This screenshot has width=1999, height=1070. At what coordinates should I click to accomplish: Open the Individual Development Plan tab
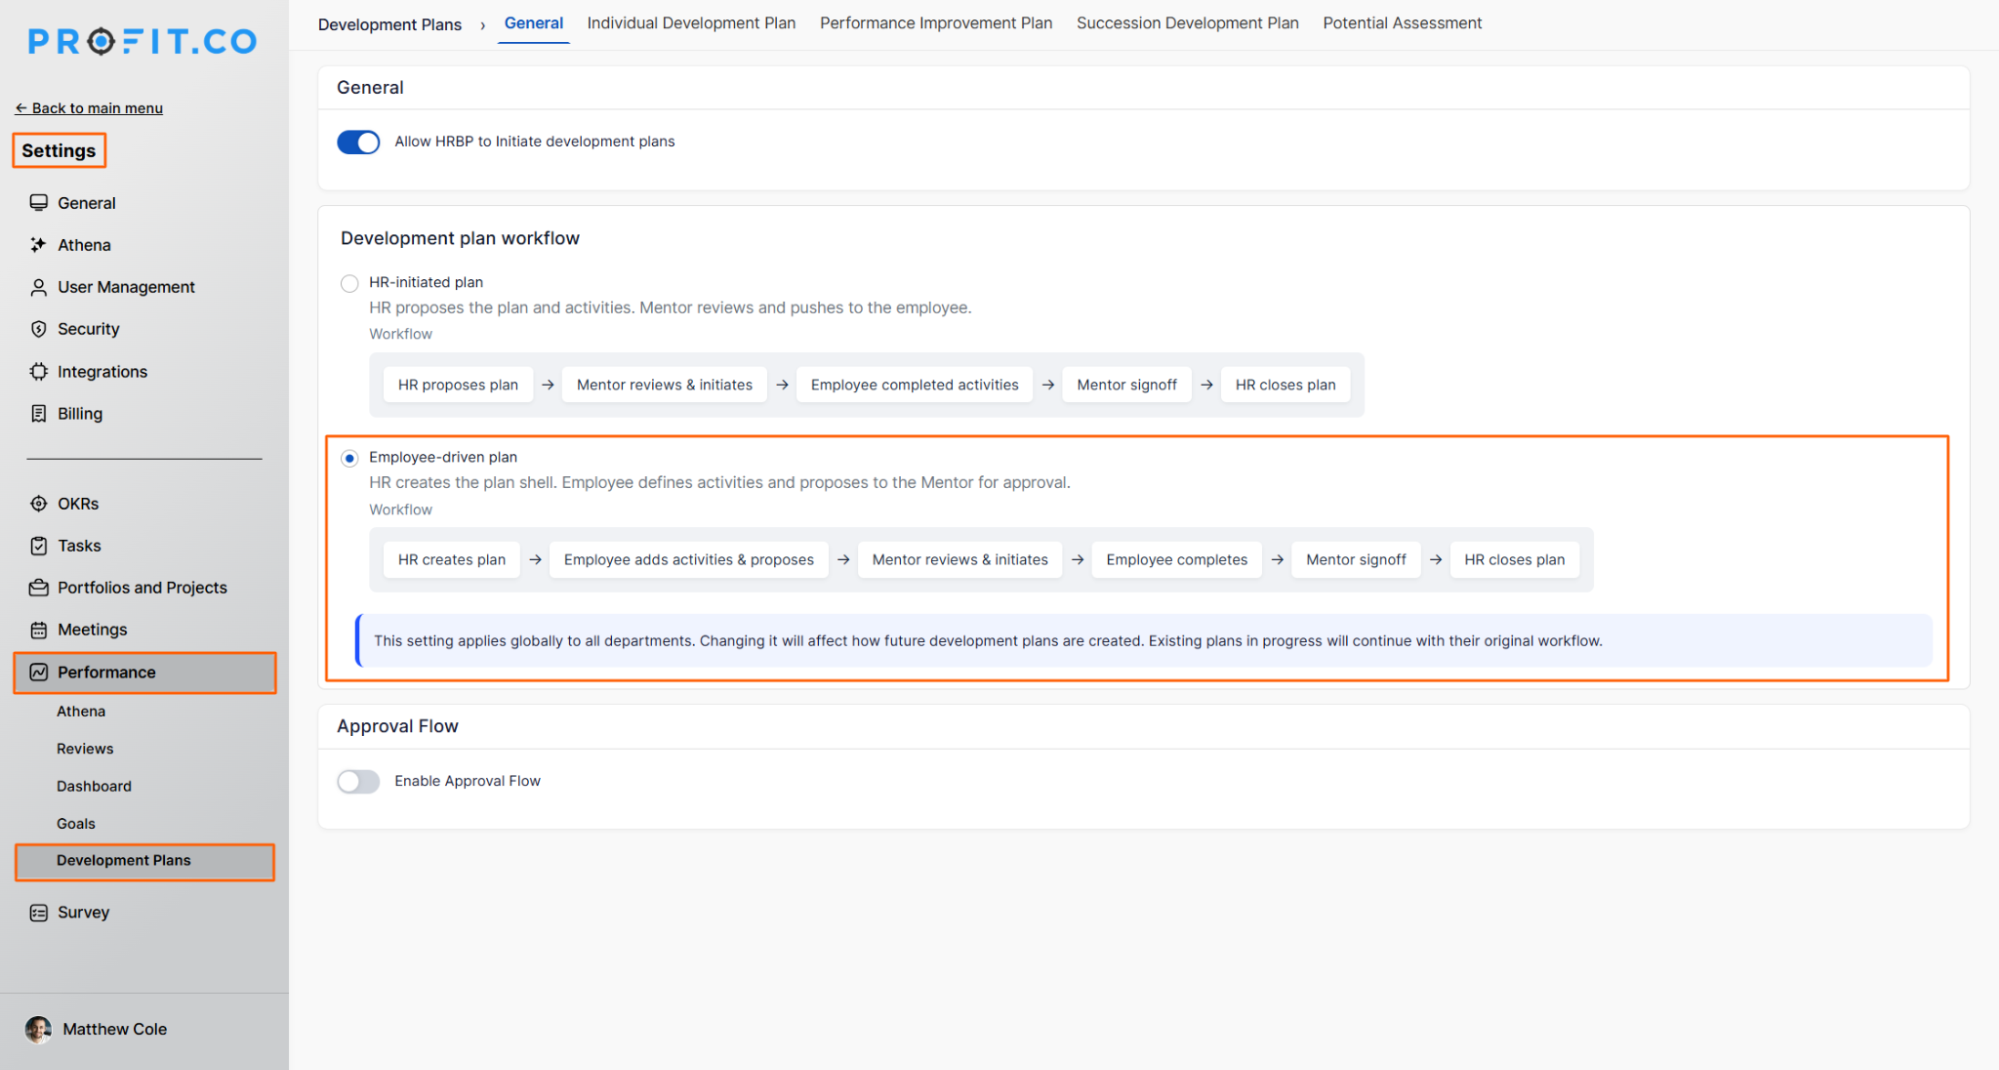click(x=691, y=23)
